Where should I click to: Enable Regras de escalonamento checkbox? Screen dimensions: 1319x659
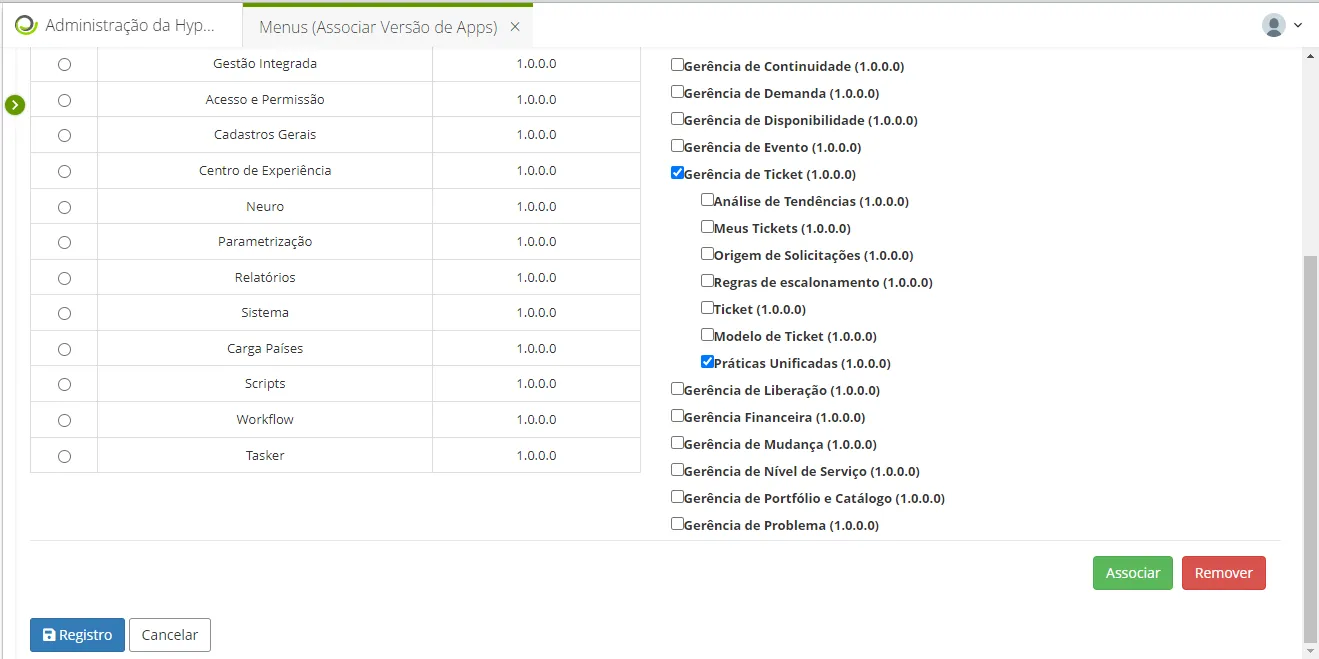(707, 281)
